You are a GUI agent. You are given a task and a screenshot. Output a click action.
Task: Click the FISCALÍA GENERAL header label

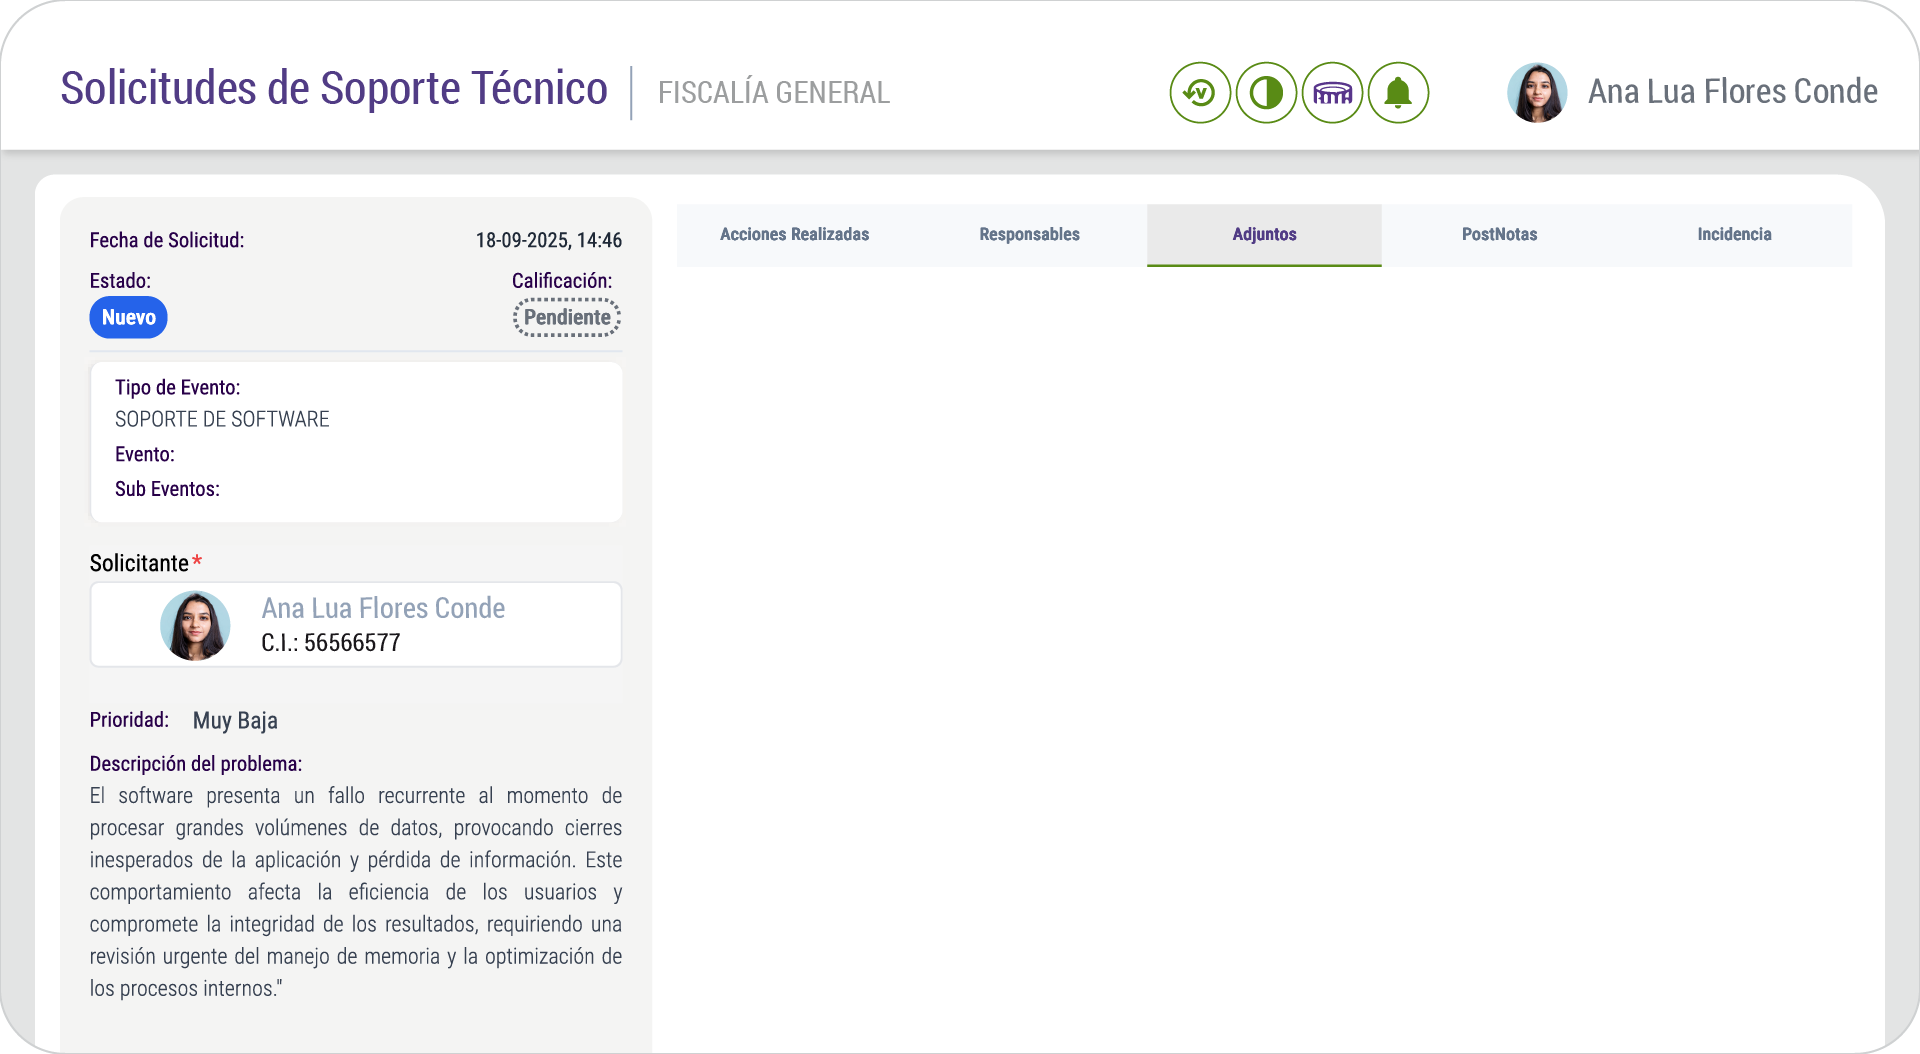[774, 93]
